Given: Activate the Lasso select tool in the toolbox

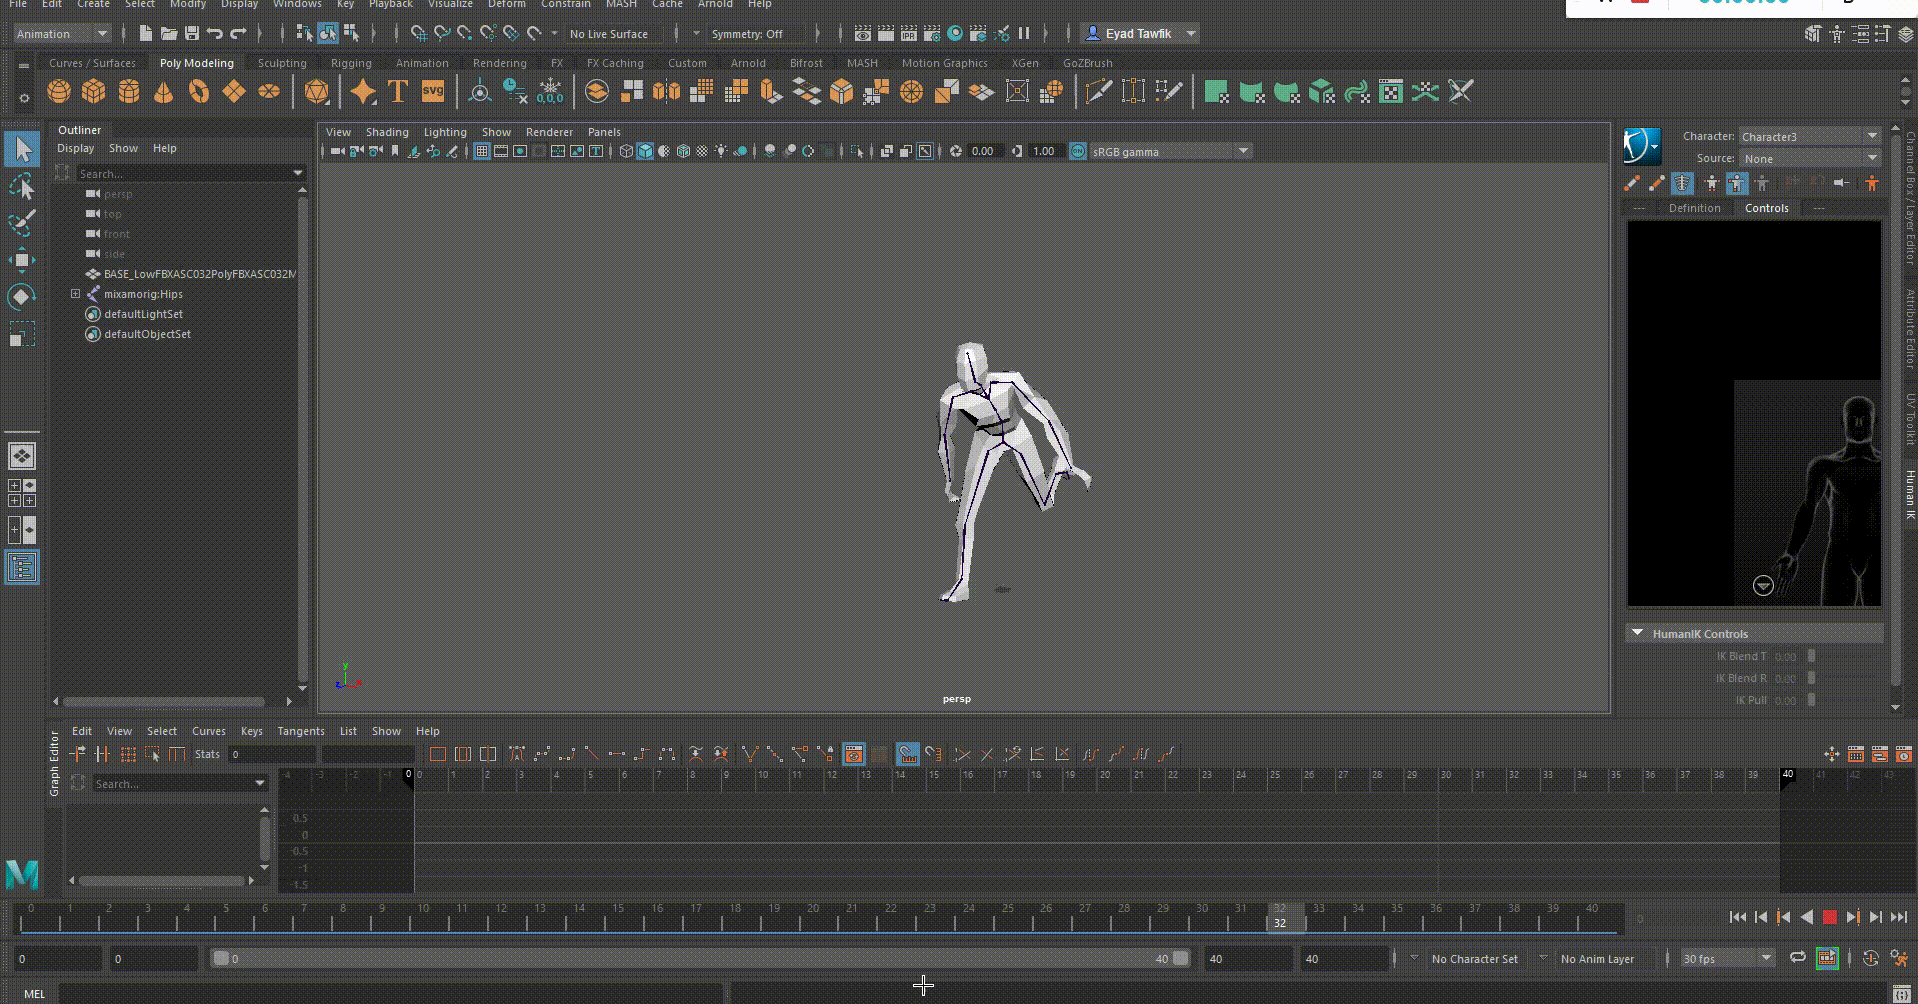Looking at the screenshot, I should click(x=22, y=186).
